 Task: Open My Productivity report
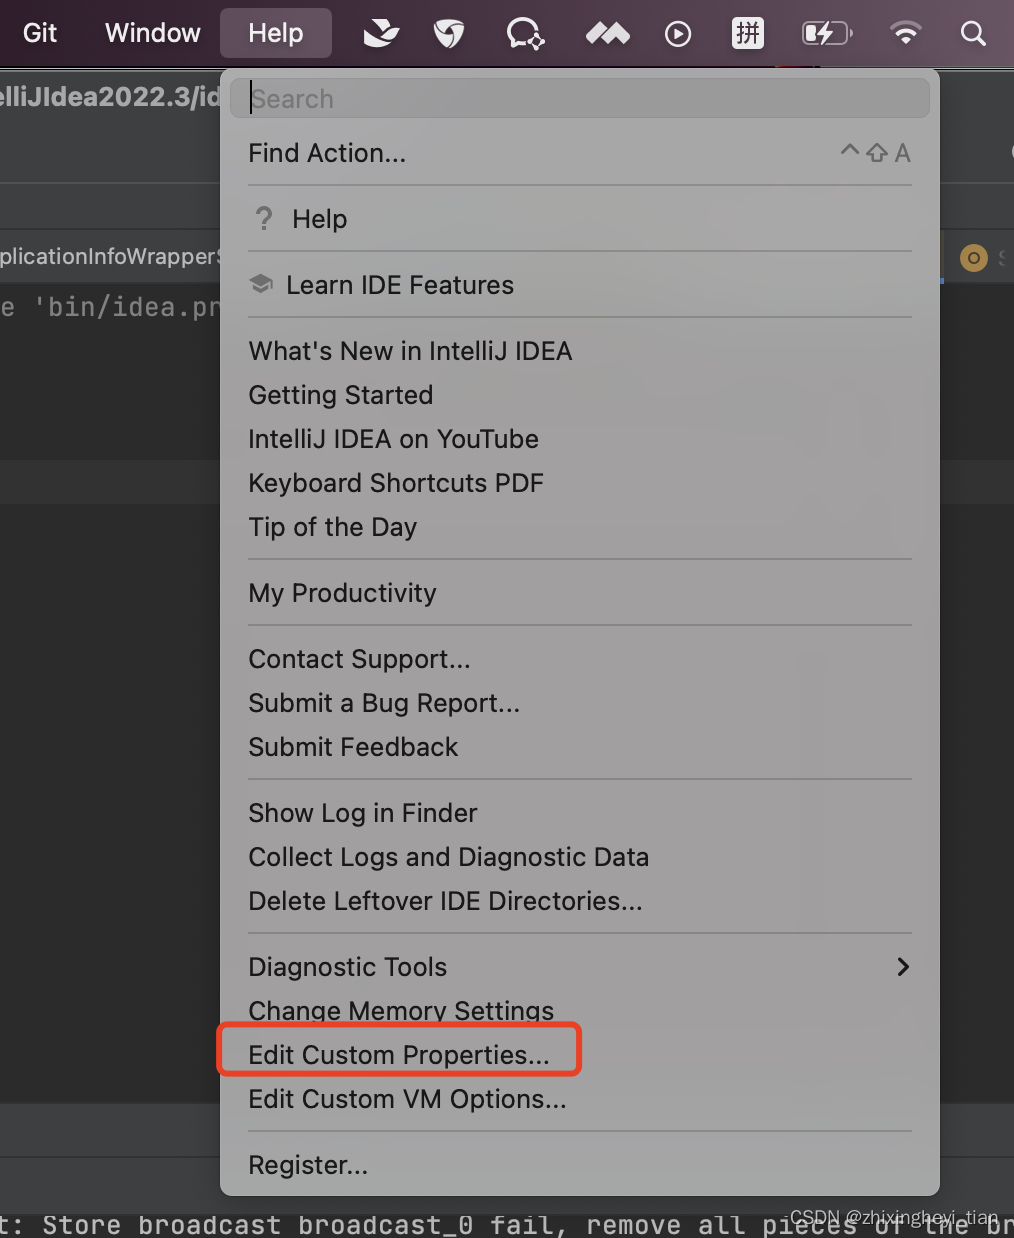click(x=580, y=593)
